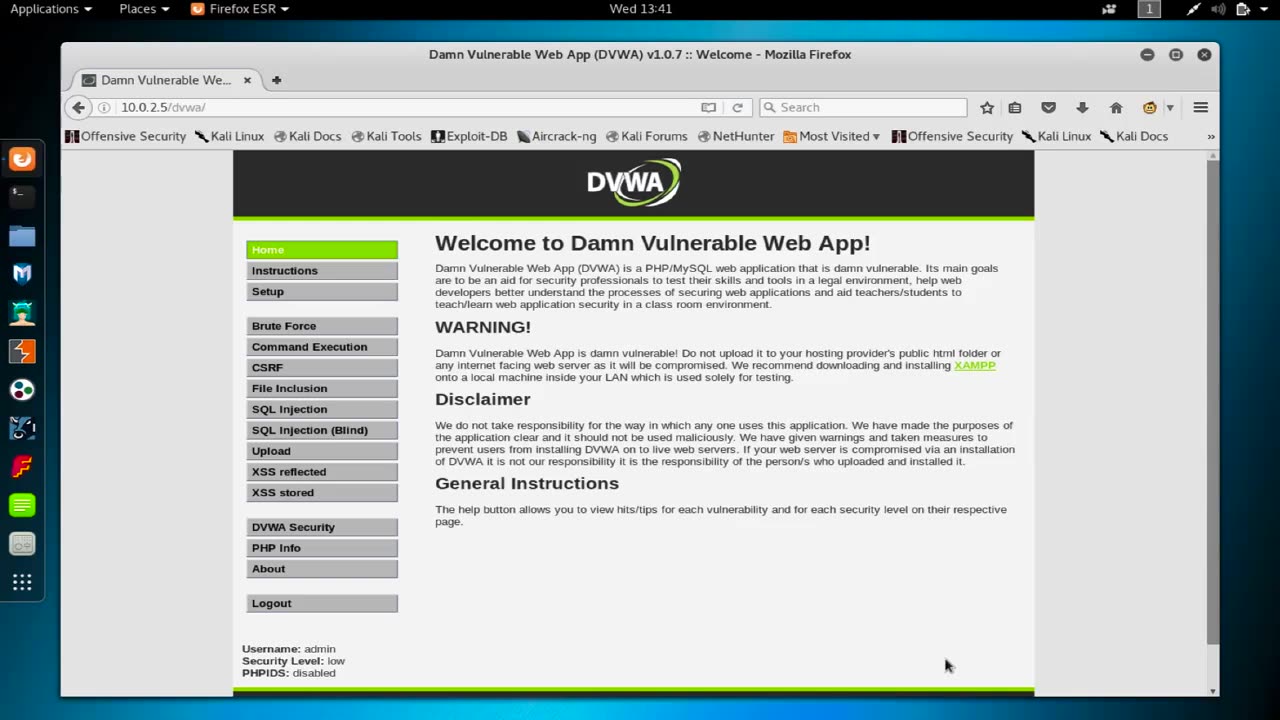The image size is (1280, 720).
Task: Open SQL Injection (Blind) page
Action: [x=322, y=431]
